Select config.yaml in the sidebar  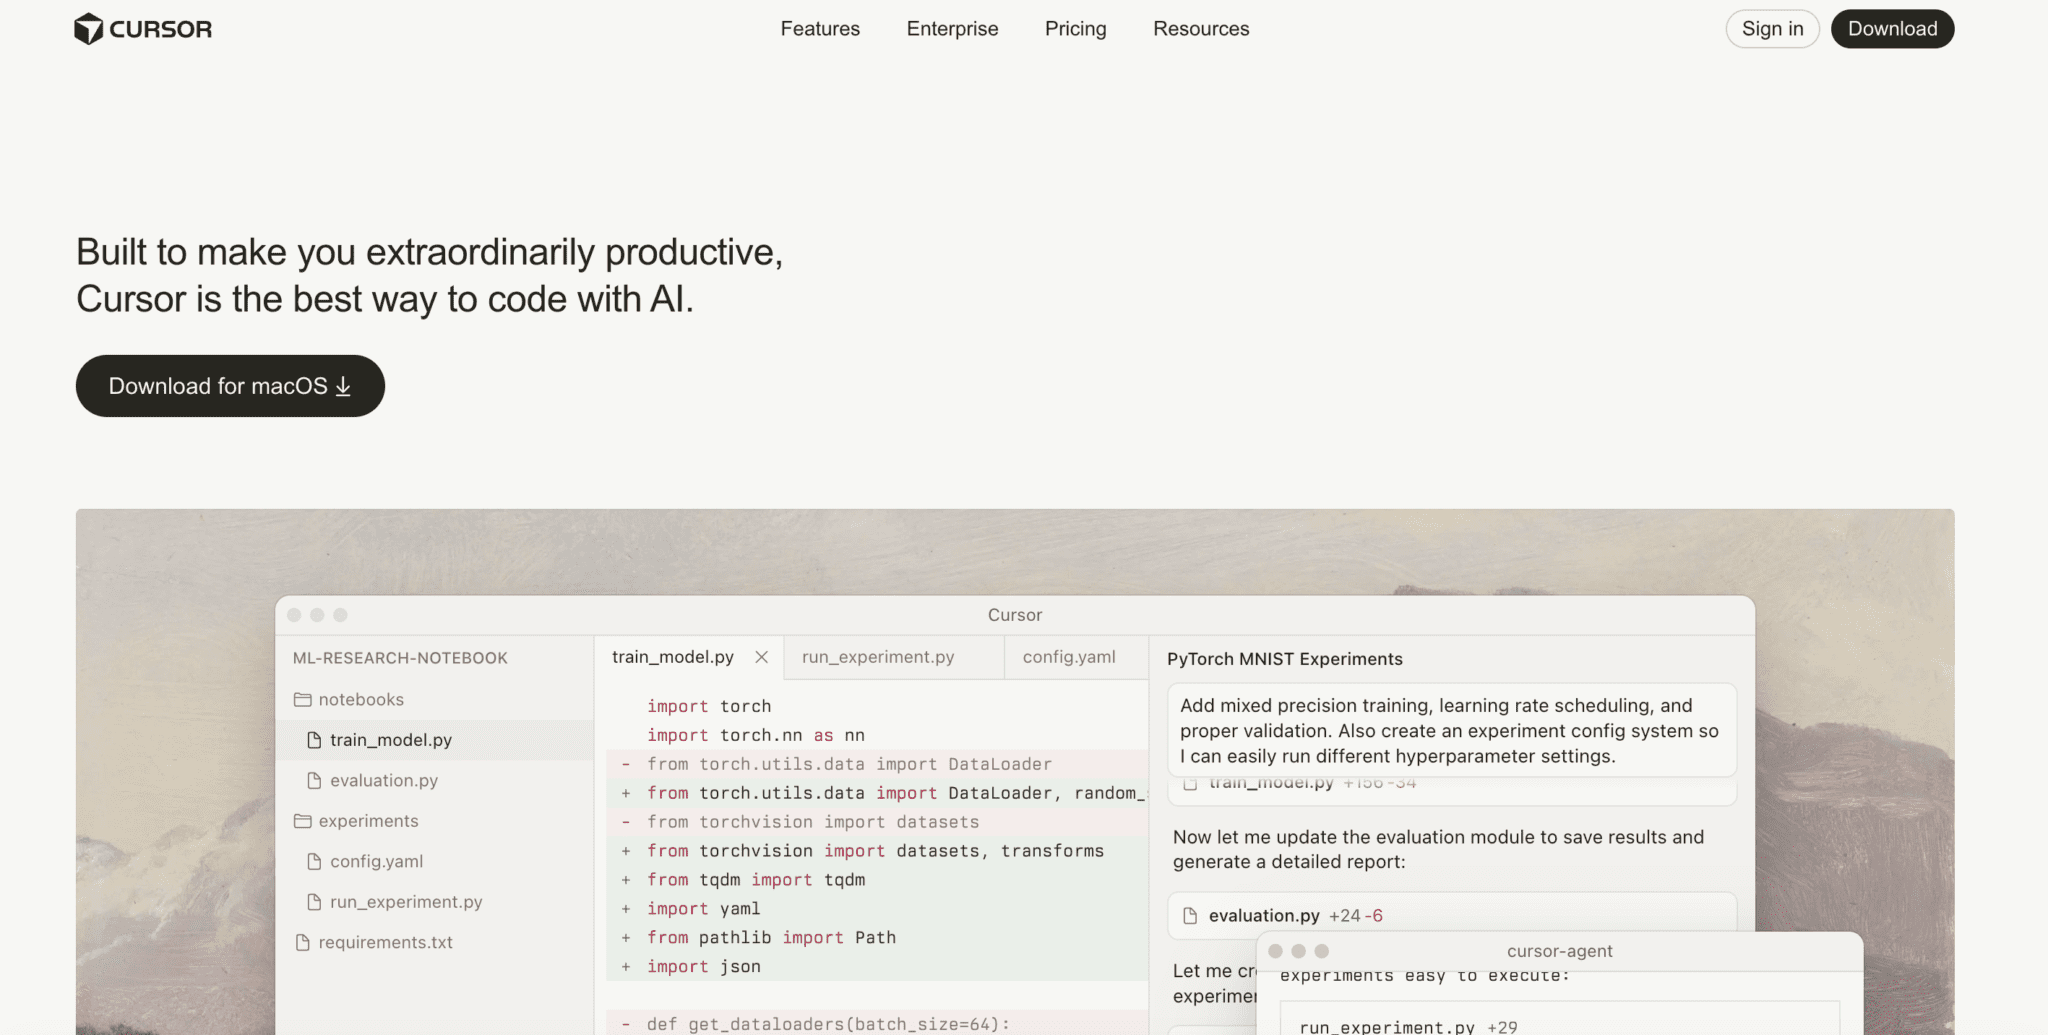coord(378,861)
